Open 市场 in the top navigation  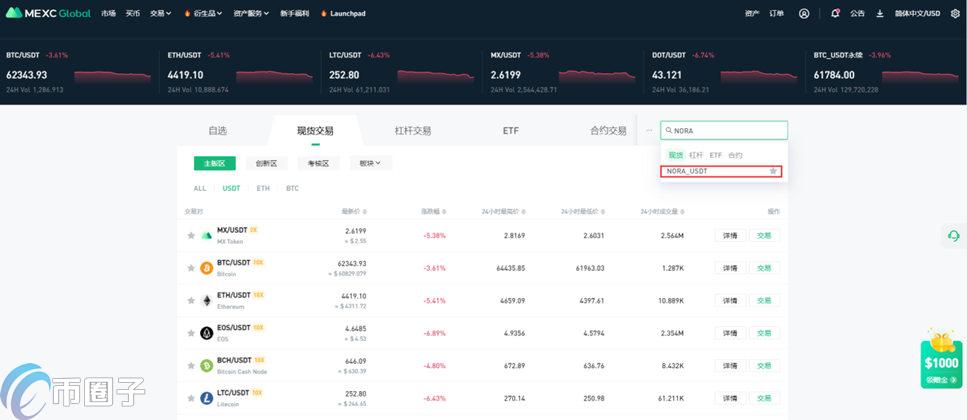pos(109,13)
